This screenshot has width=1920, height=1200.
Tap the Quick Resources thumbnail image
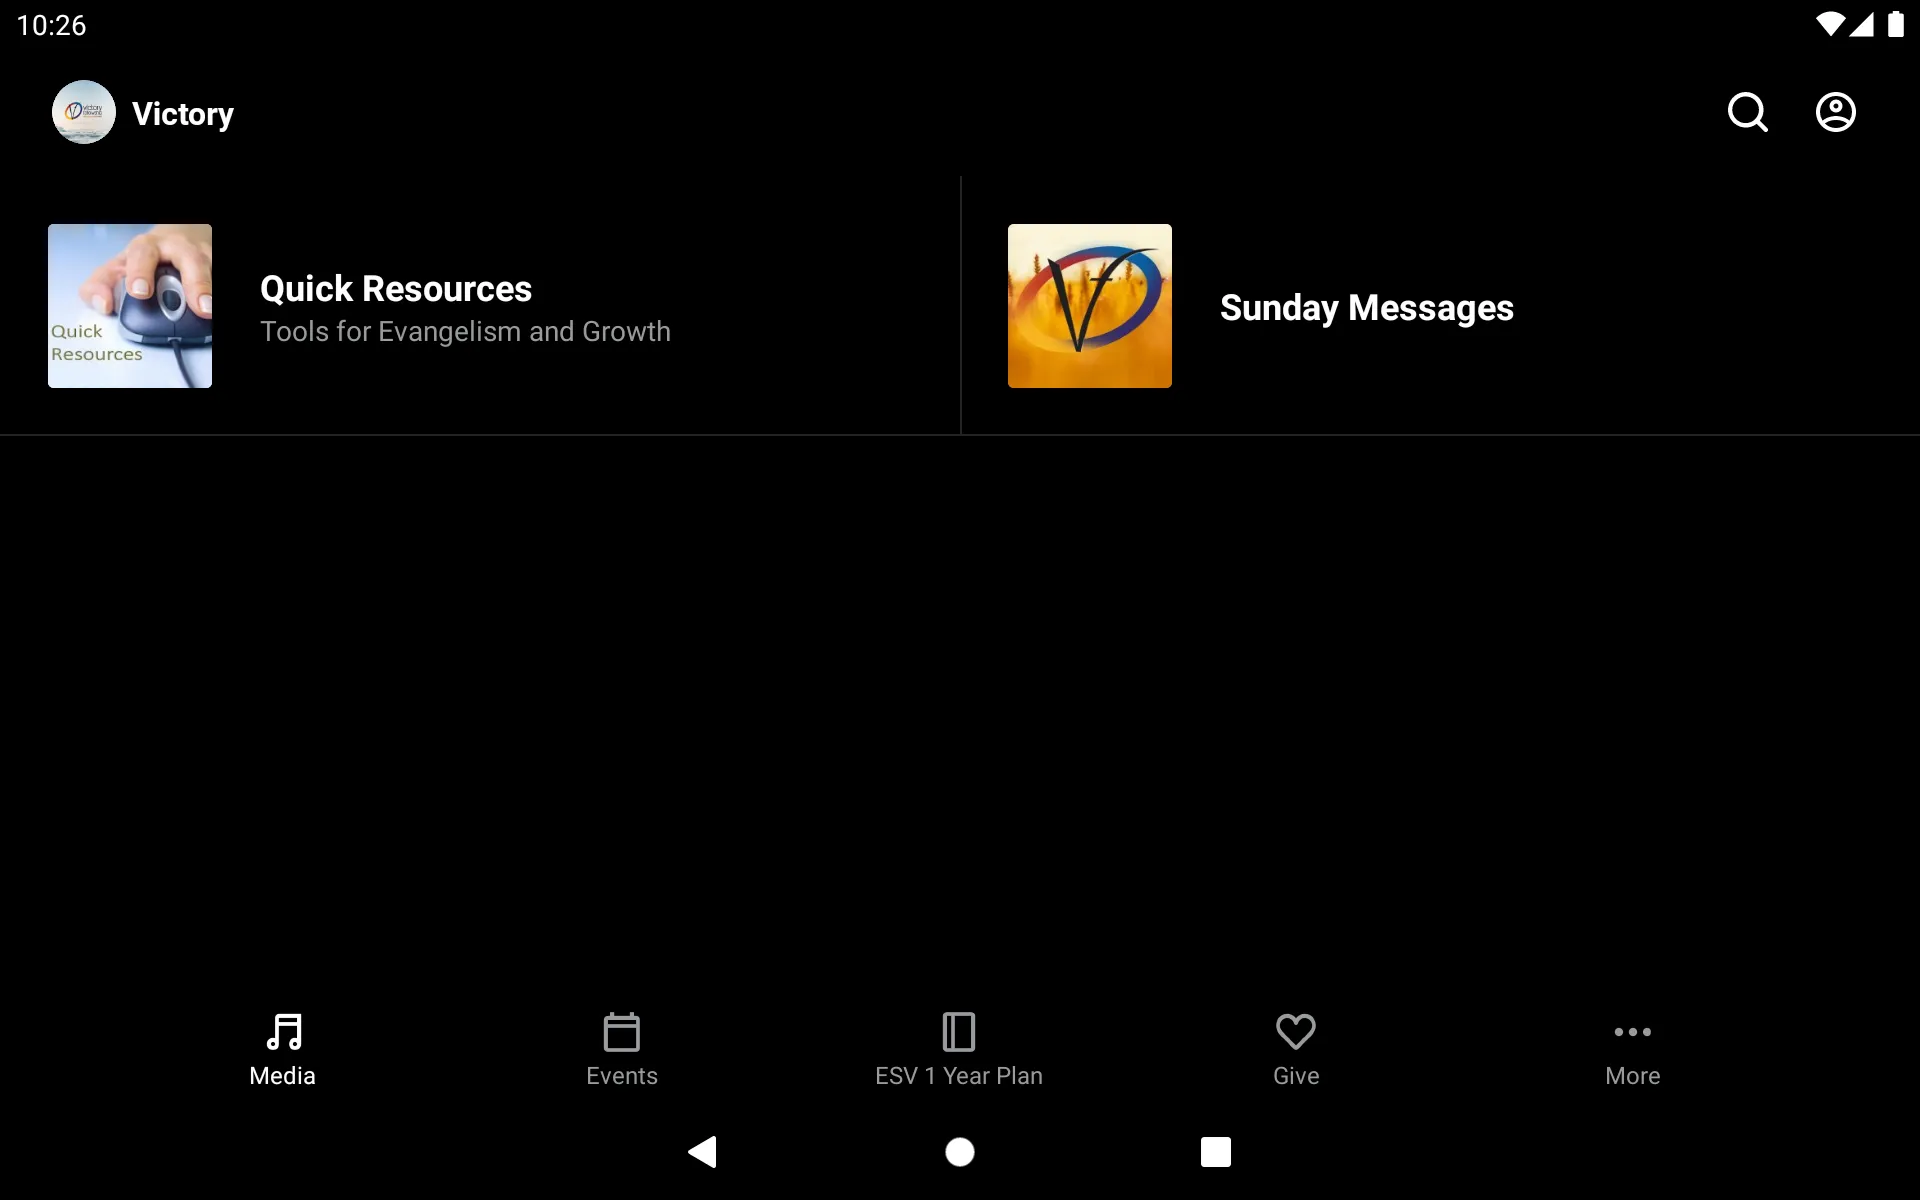tap(129, 304)
